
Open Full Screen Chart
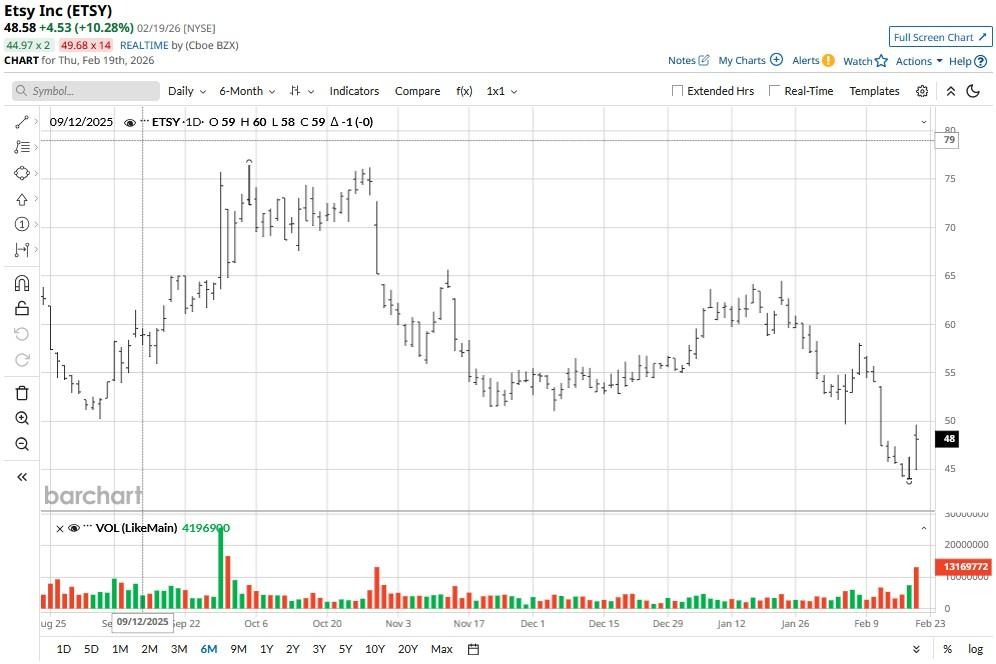tap(940, 37)
